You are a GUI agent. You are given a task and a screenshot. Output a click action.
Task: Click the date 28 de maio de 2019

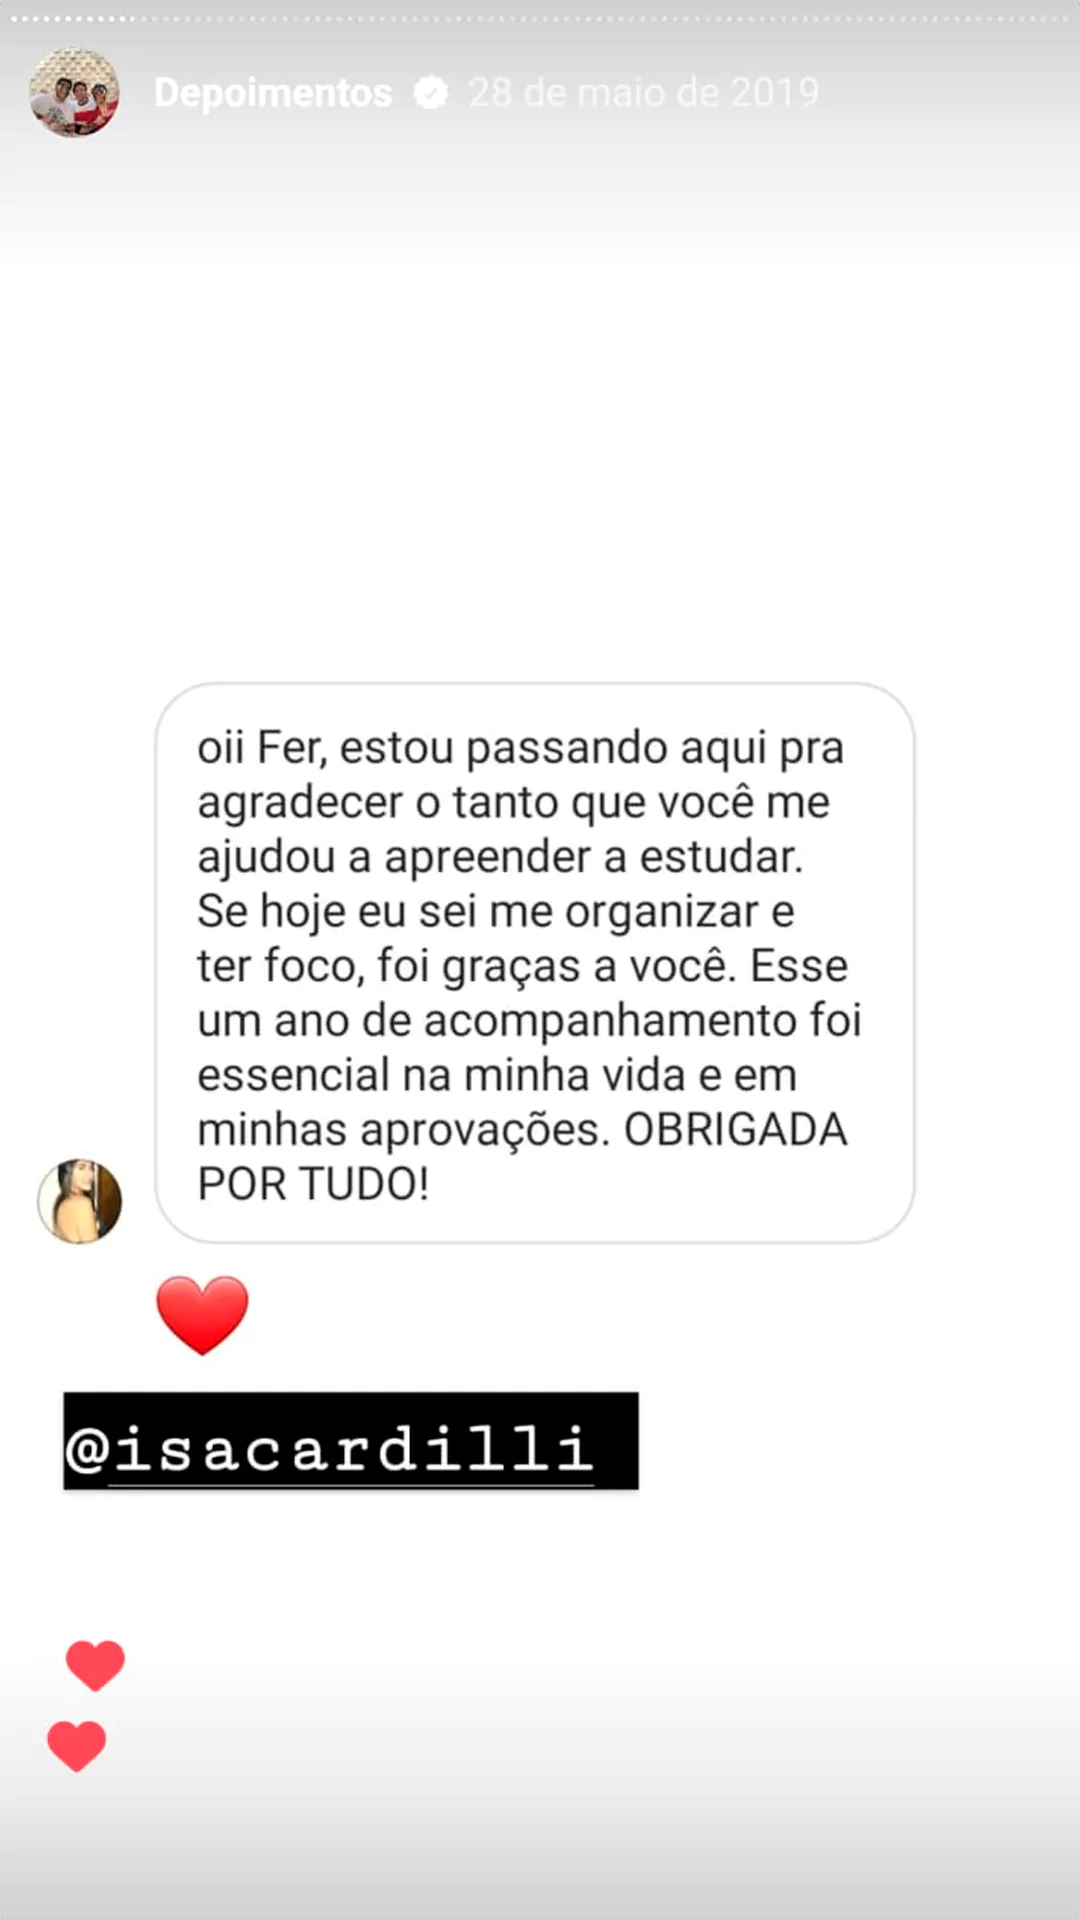point(644,93)
